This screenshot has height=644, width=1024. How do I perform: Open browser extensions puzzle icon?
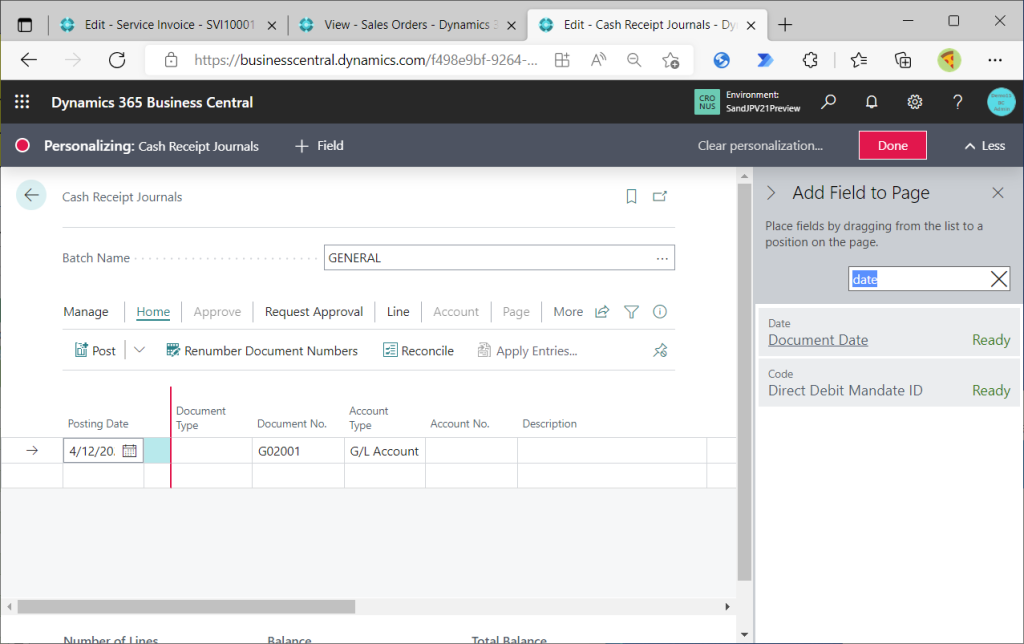click(810, 60)
